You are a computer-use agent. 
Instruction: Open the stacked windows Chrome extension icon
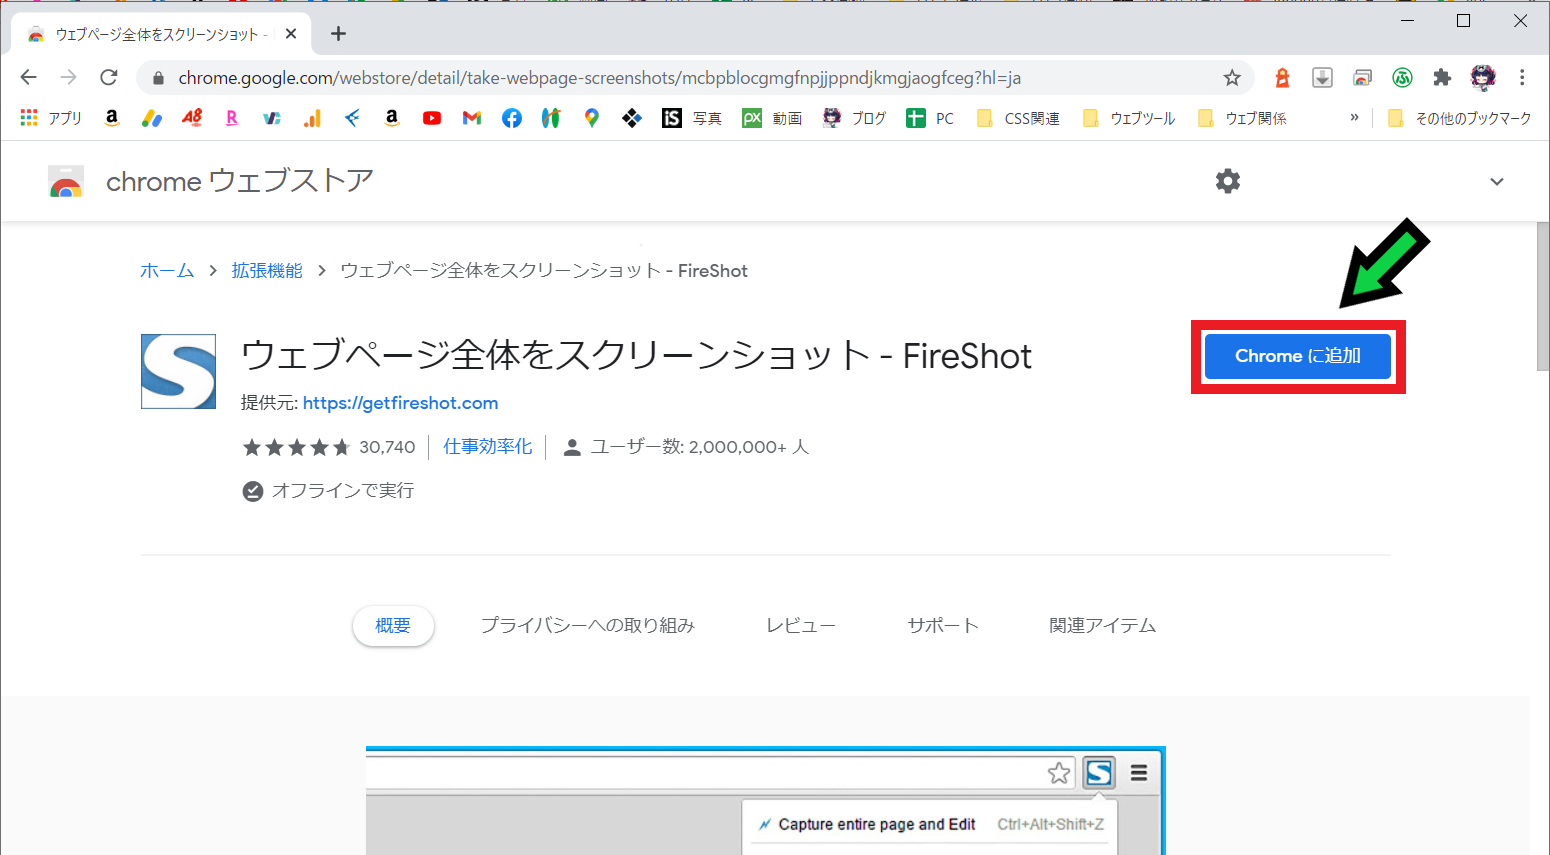coord(1362,78)
